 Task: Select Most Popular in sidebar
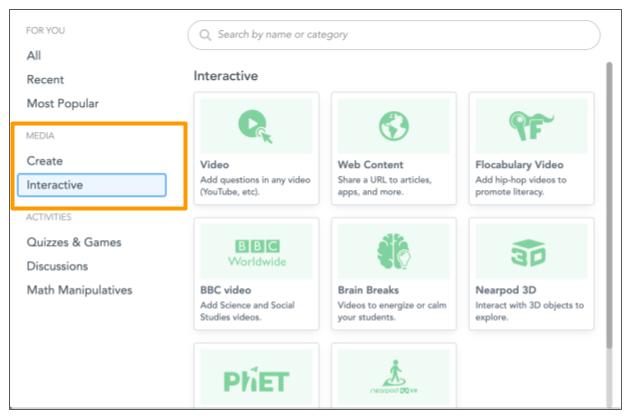(62, 103)
